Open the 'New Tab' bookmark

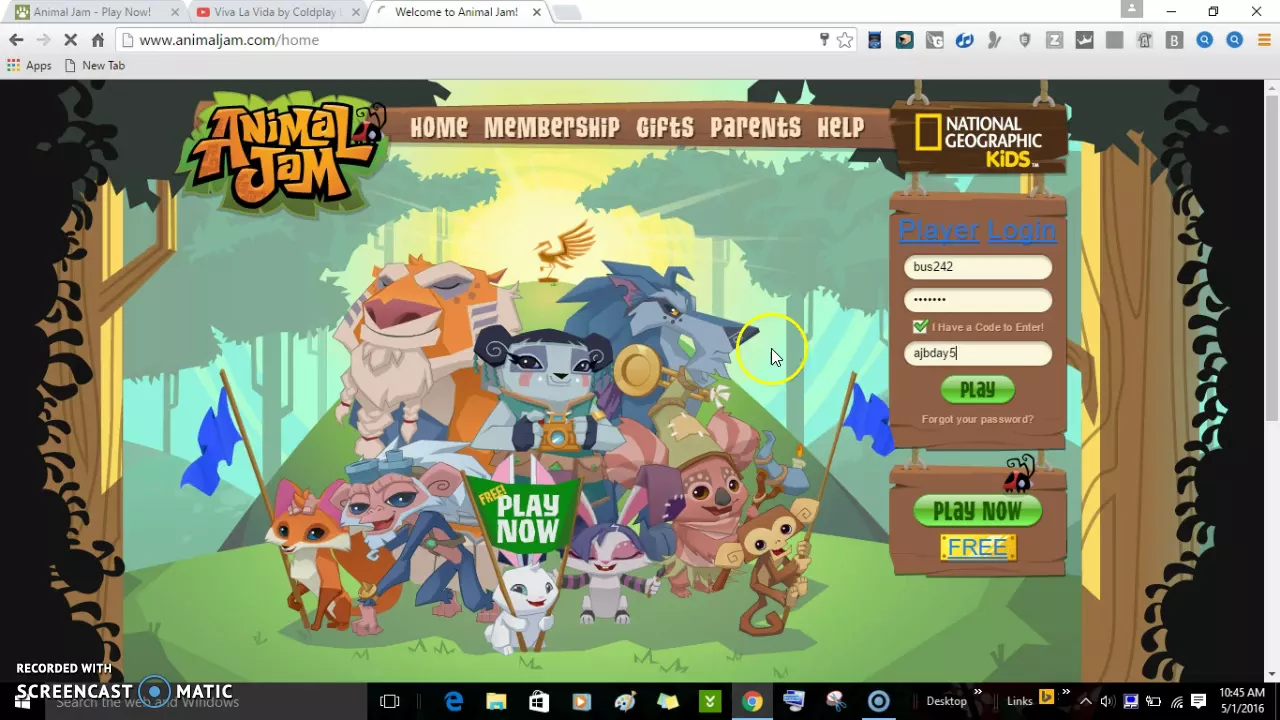click(x=94, y=65)
